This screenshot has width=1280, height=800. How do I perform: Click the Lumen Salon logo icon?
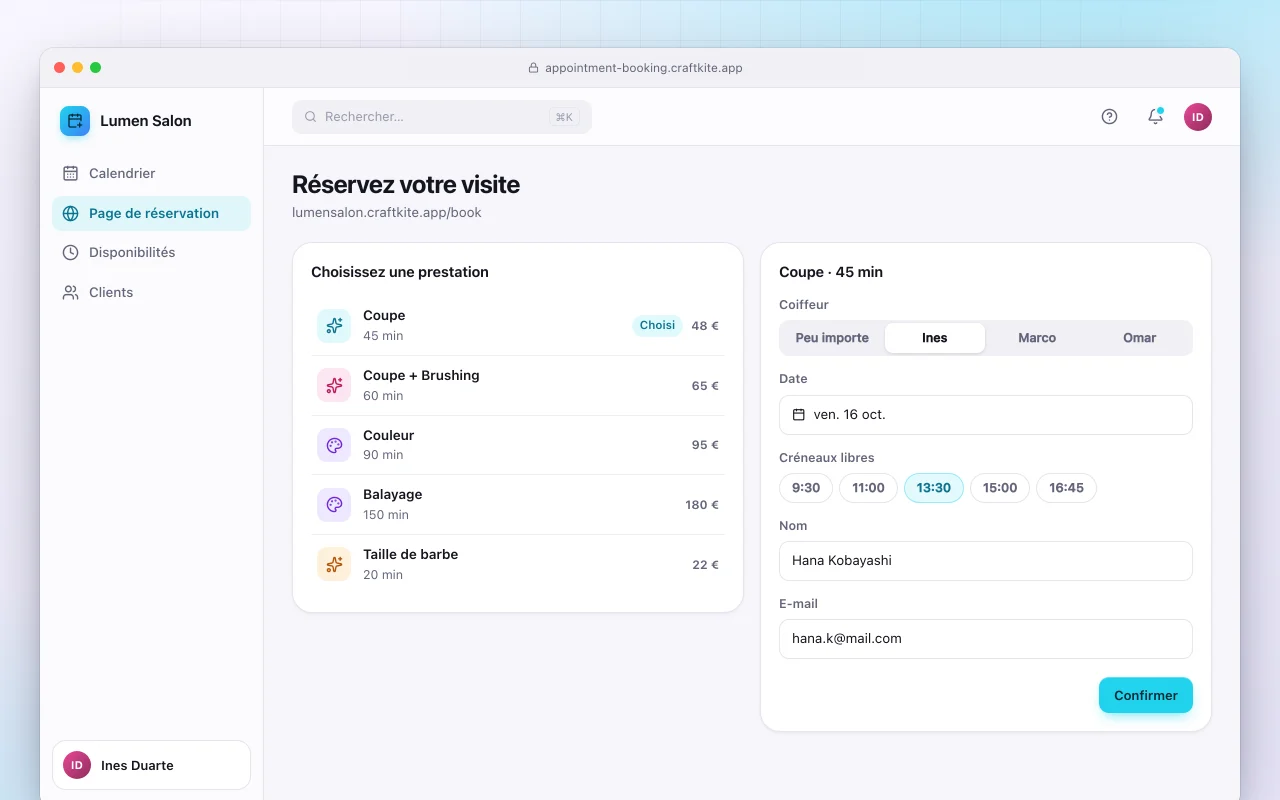[x=75, y=121]
